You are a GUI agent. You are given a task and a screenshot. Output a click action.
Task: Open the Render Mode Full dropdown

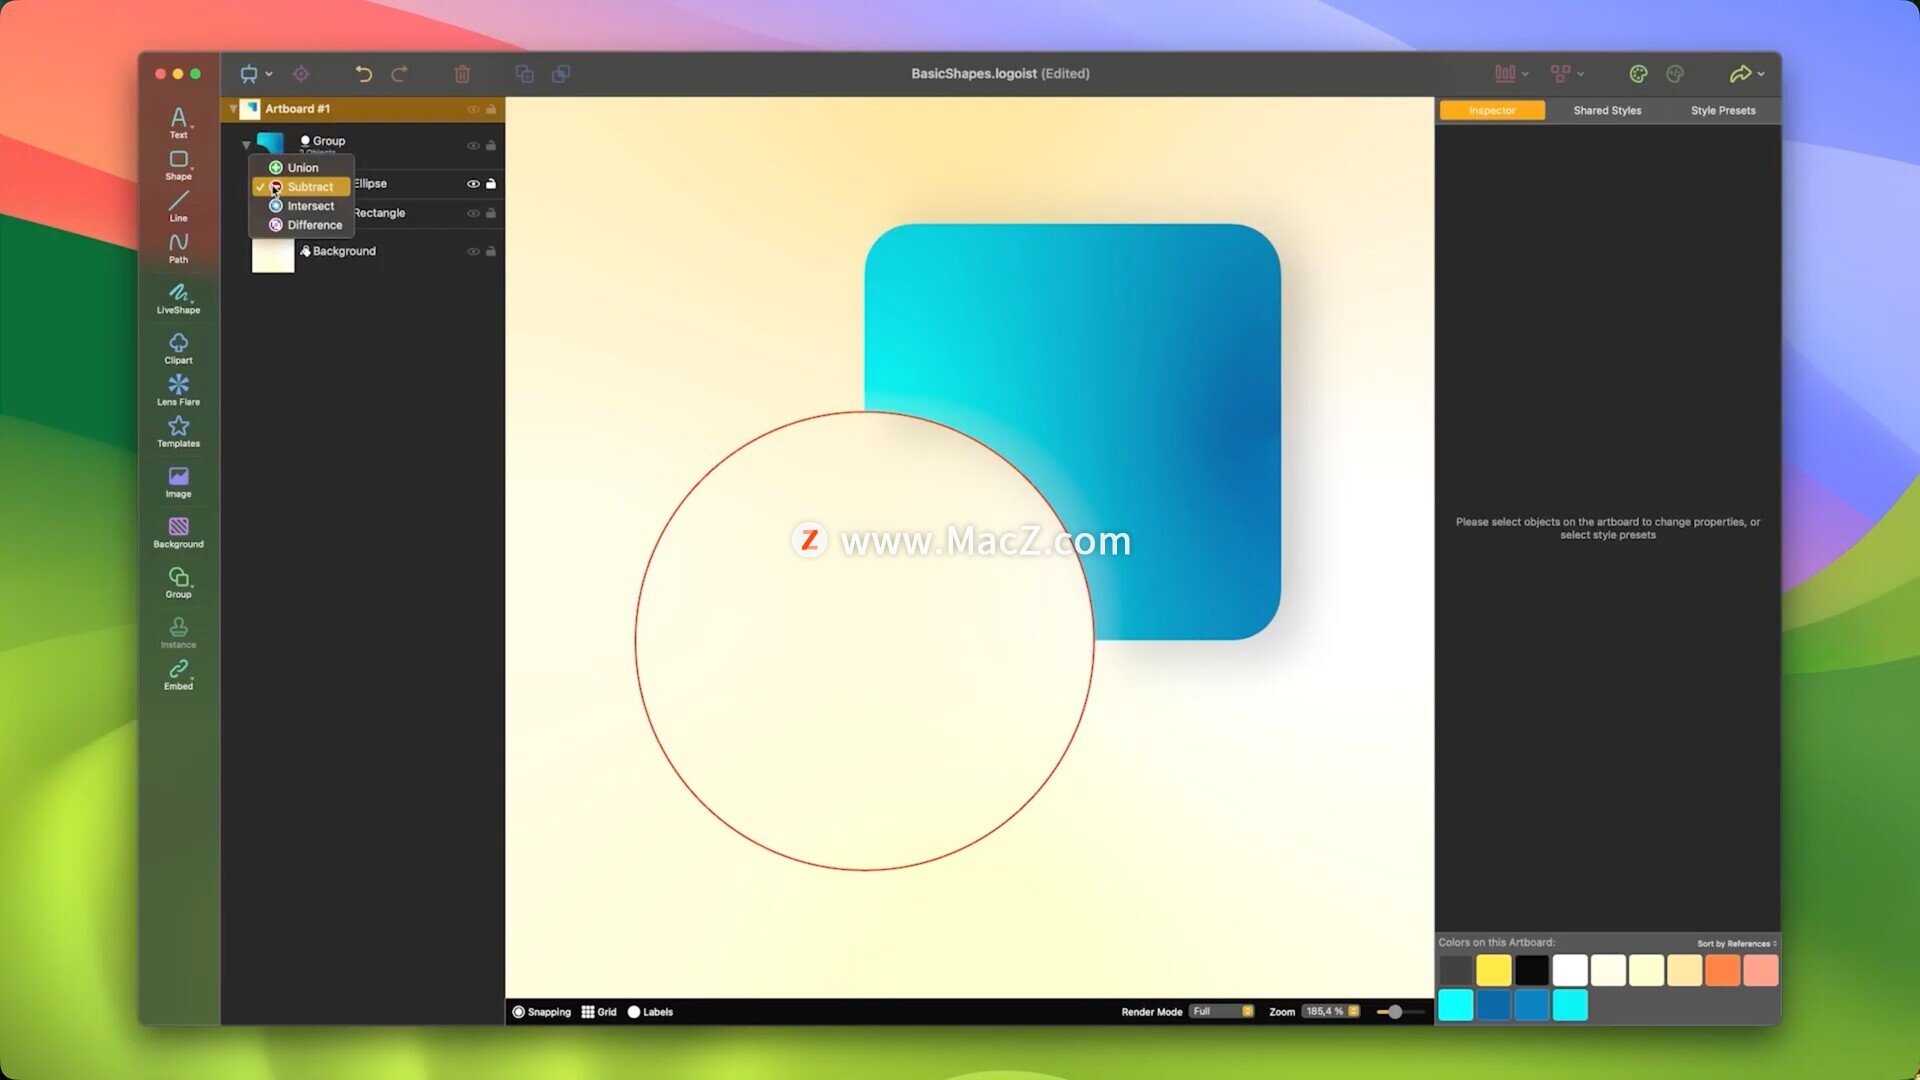pyautogui.click(x=1221, y=1012)
